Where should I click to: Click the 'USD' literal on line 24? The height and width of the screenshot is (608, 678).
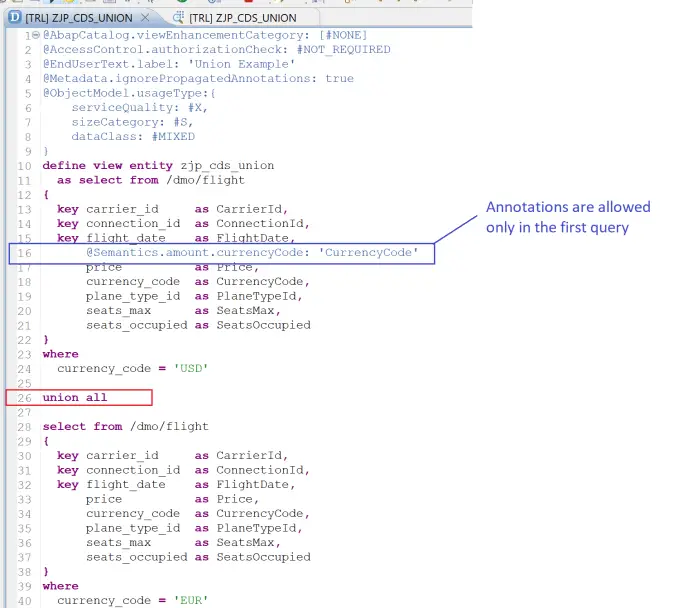pyautogui.click(x=191, y=368)
